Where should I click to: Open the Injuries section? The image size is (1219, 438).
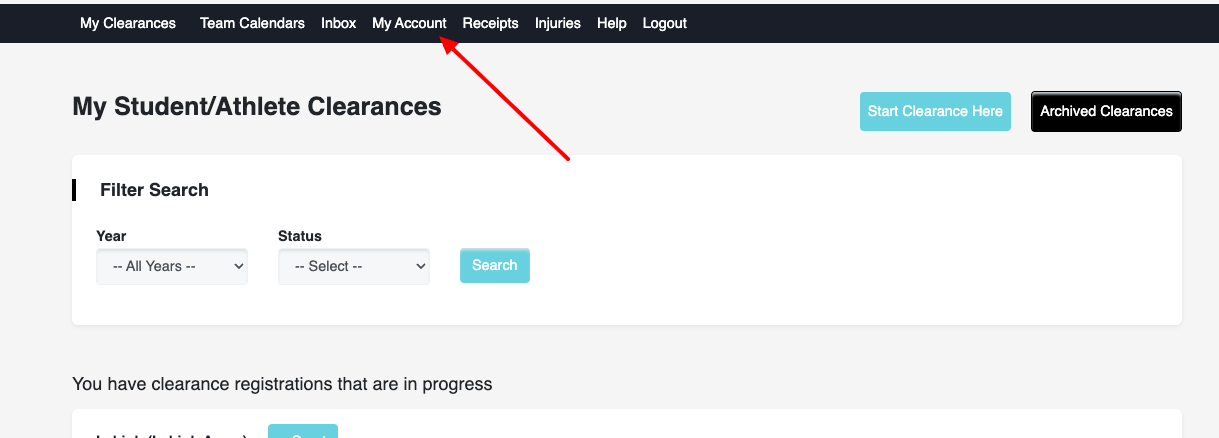pos(558,23)
